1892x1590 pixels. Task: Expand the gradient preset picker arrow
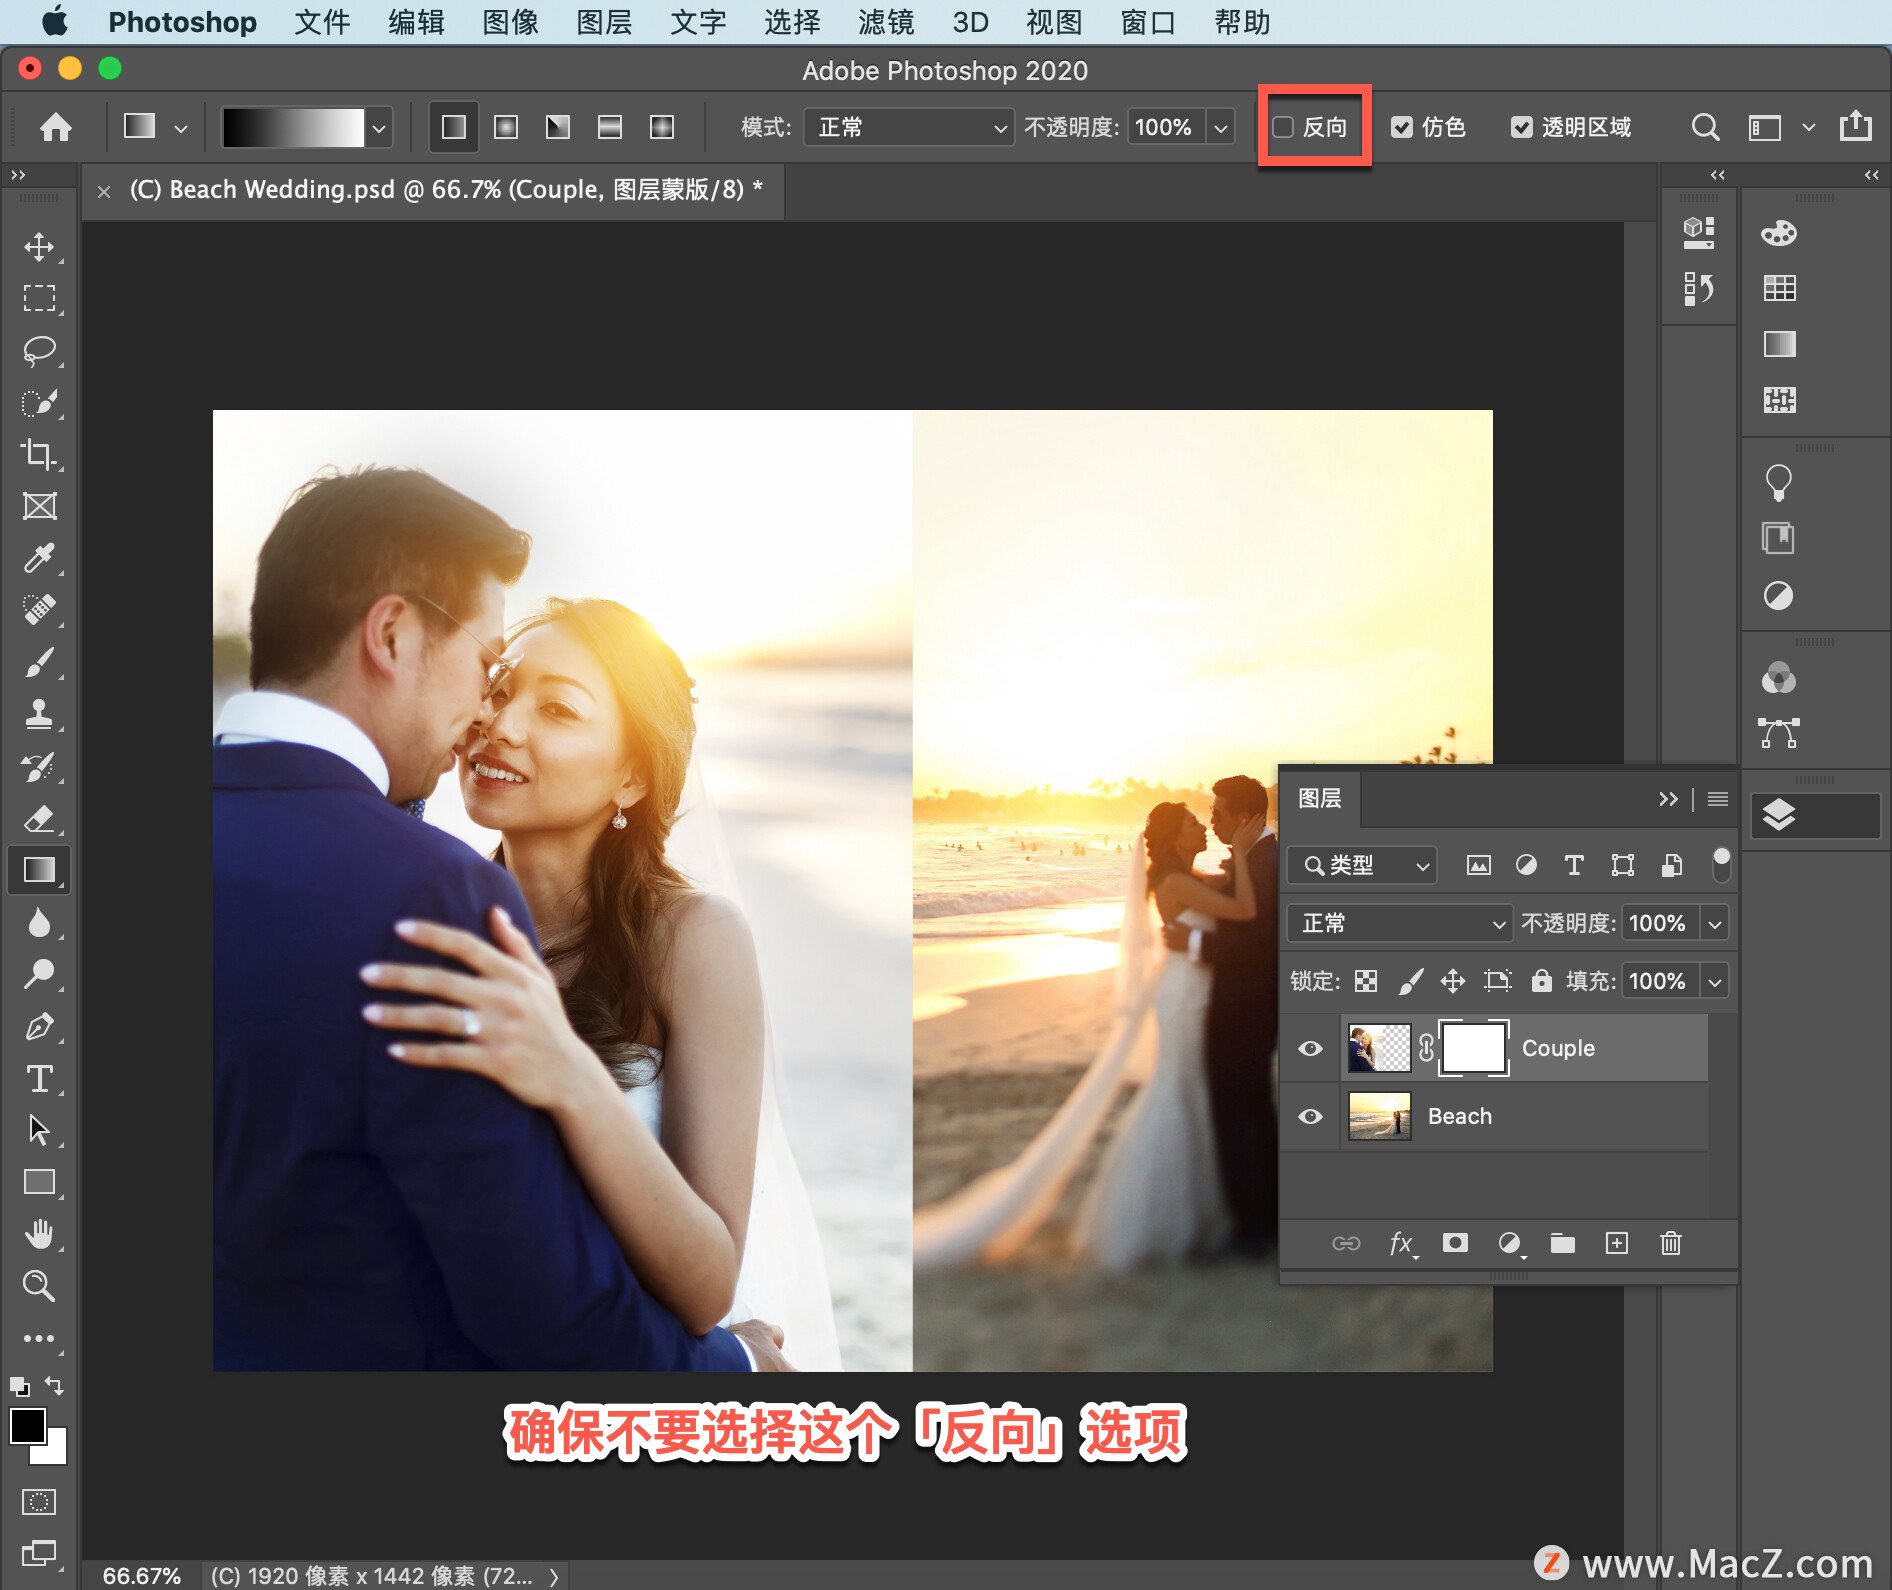[x=379, y=128]
